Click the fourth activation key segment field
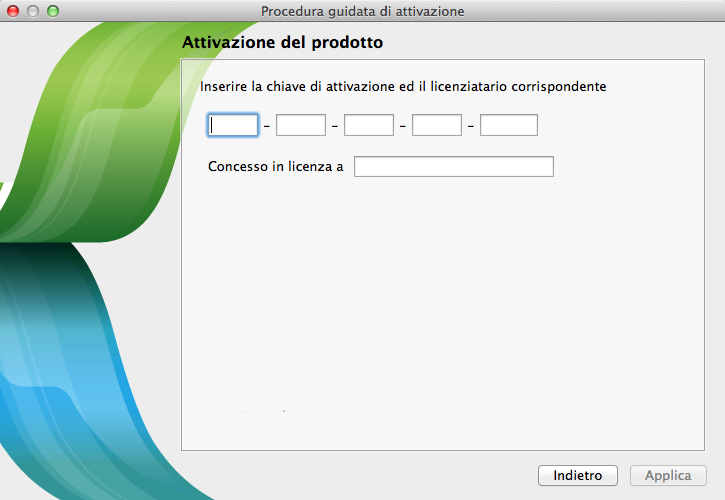Viewport: 725px width, 500px height. 437,125
